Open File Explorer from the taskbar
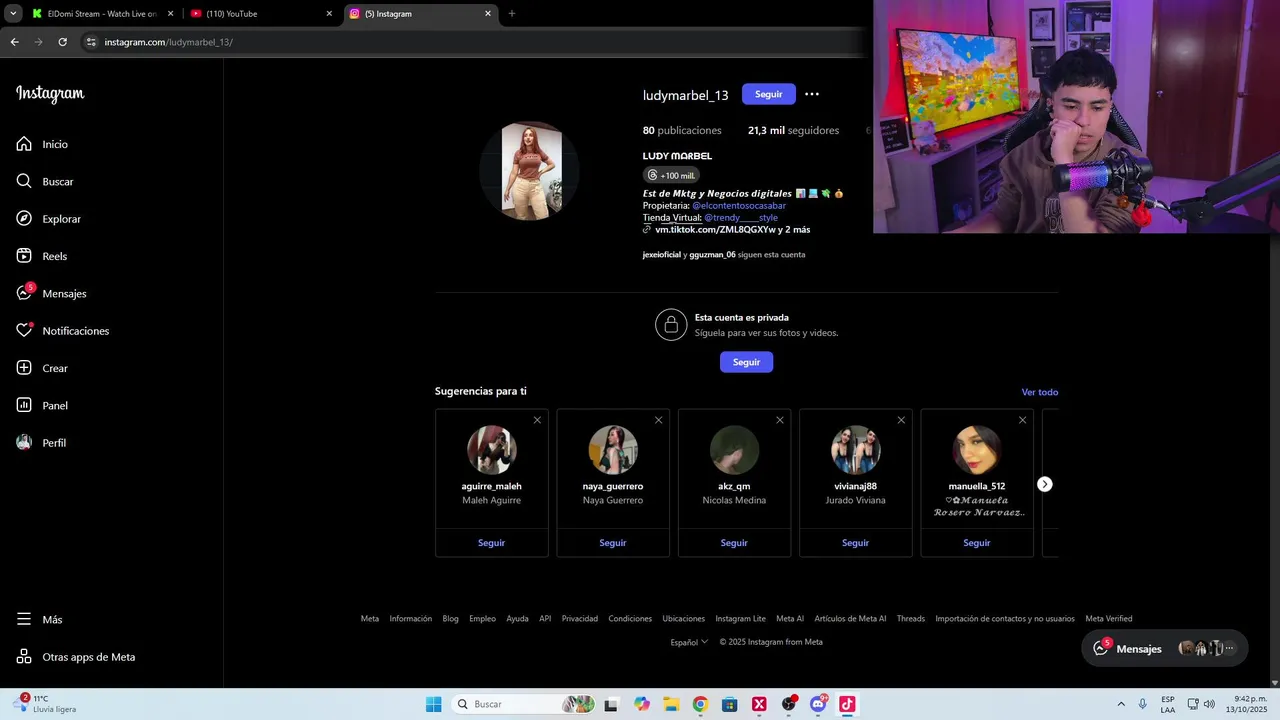Viewport: 1280px width, 720px height. click(671, 704)
